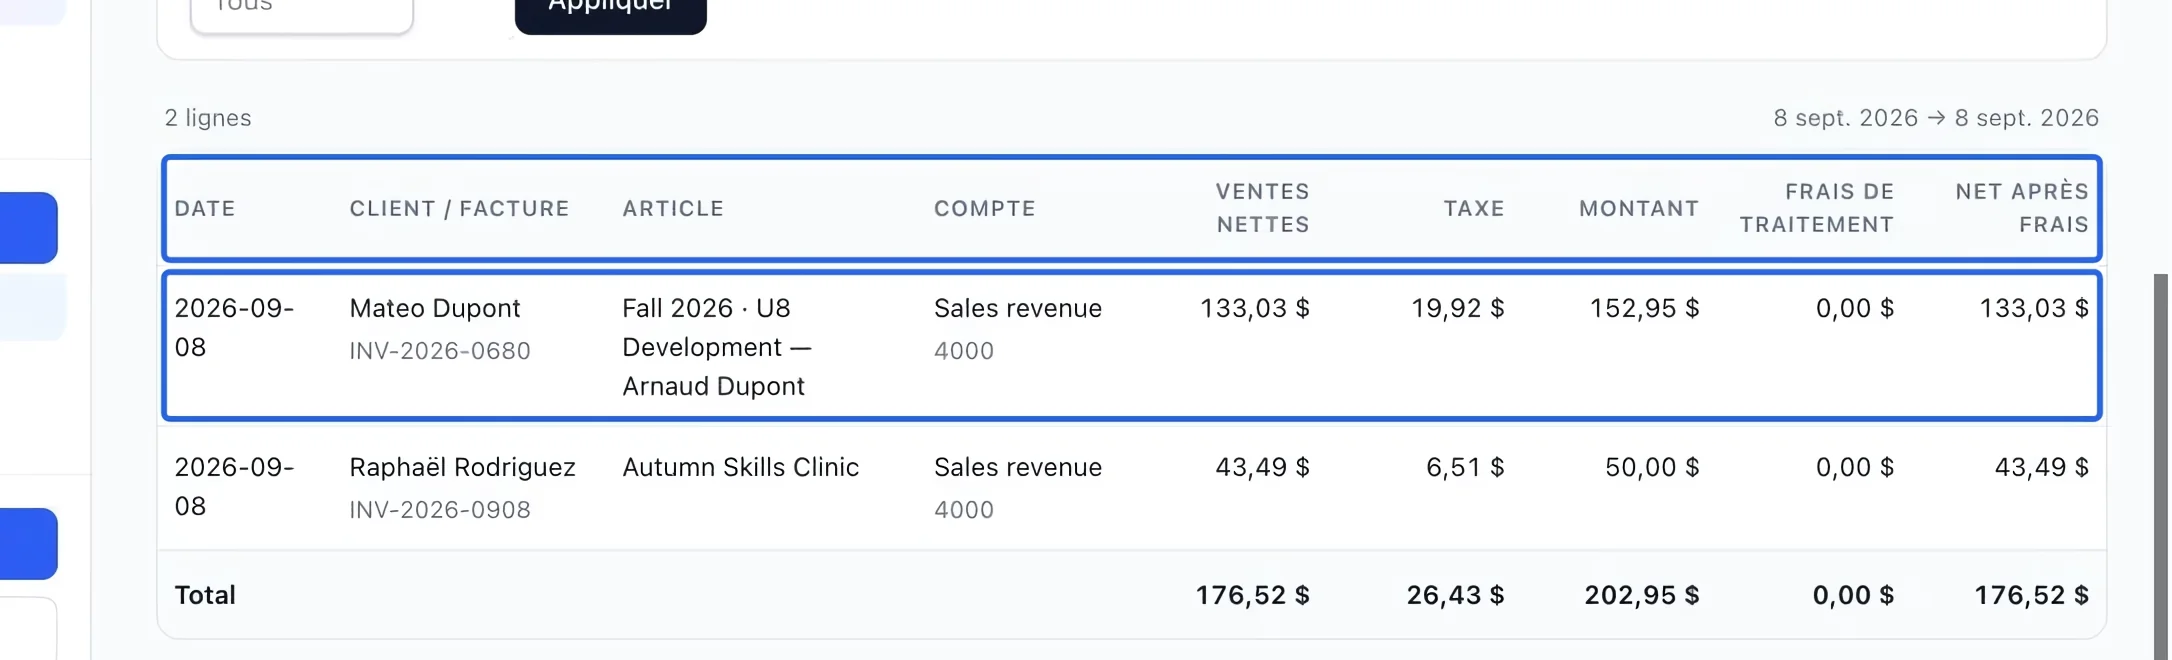The height and width of the screenshot is (660, 2172).
Task: Select invoice number INV-2026-0908
Action: (x=440, y=510)
